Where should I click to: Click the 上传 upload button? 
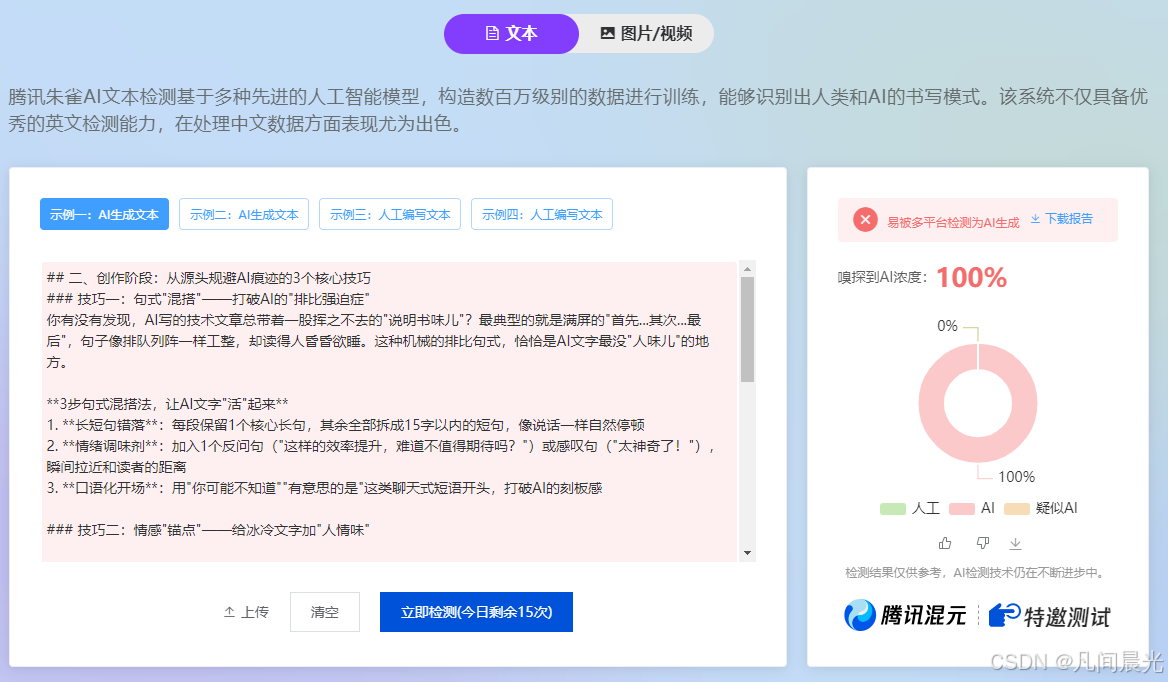(x=247, y=612)
